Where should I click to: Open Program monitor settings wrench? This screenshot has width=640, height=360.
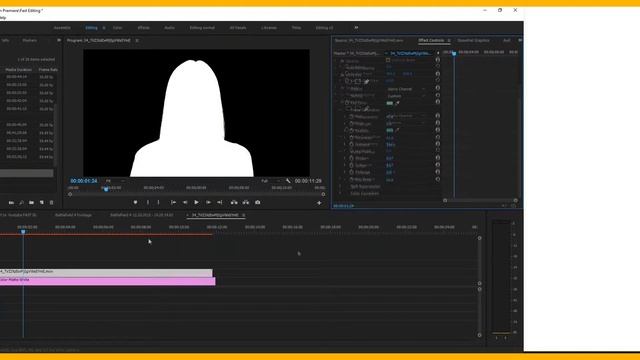click(x=288, y=181)
